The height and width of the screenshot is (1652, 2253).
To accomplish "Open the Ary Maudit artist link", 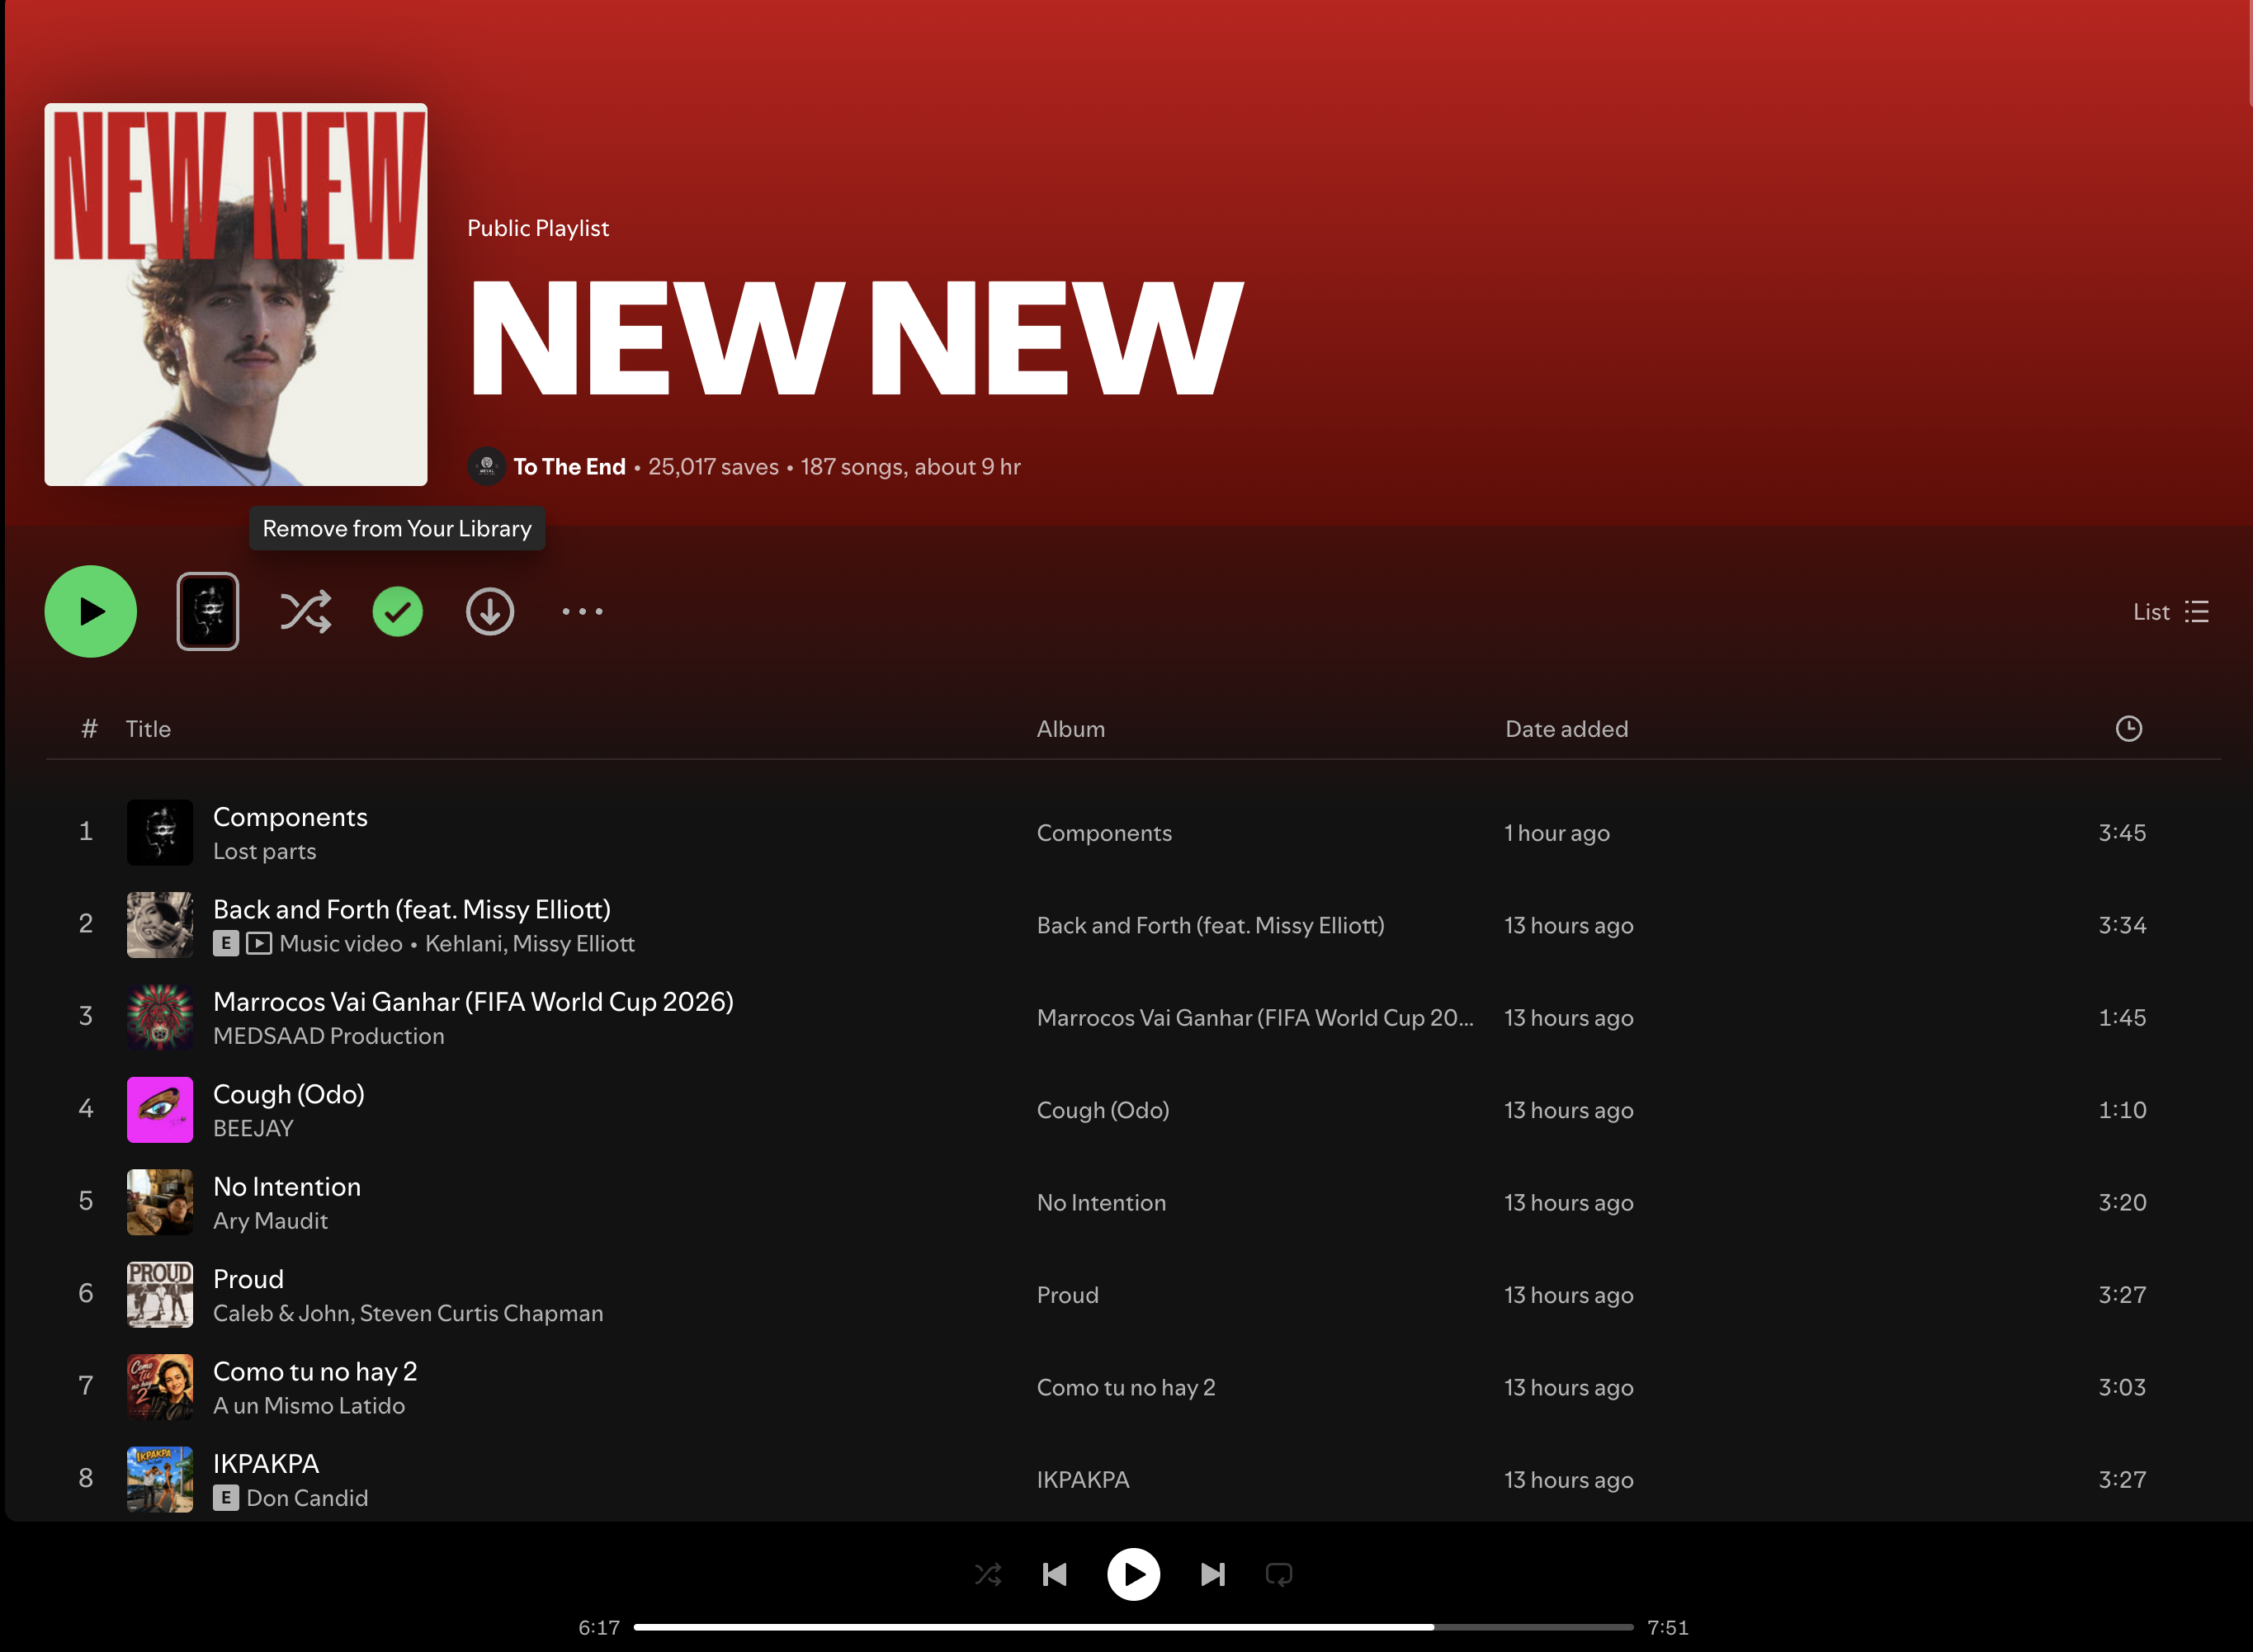I will [x=270, y=1221].
